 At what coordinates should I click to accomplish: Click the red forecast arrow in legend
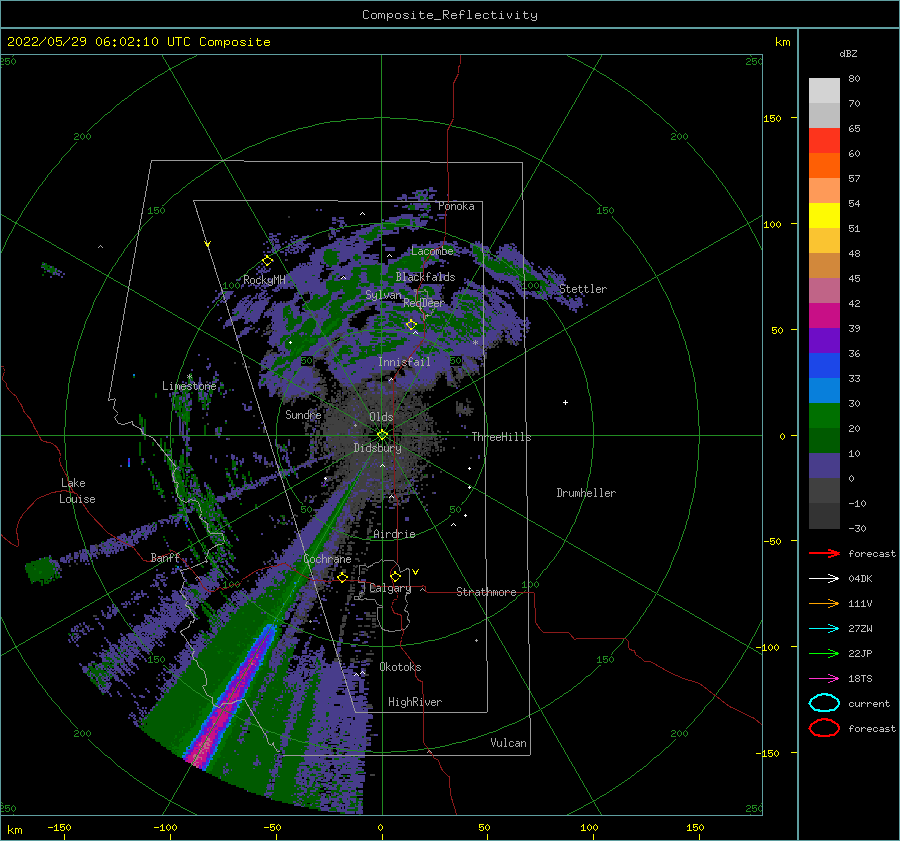(824, 553)
